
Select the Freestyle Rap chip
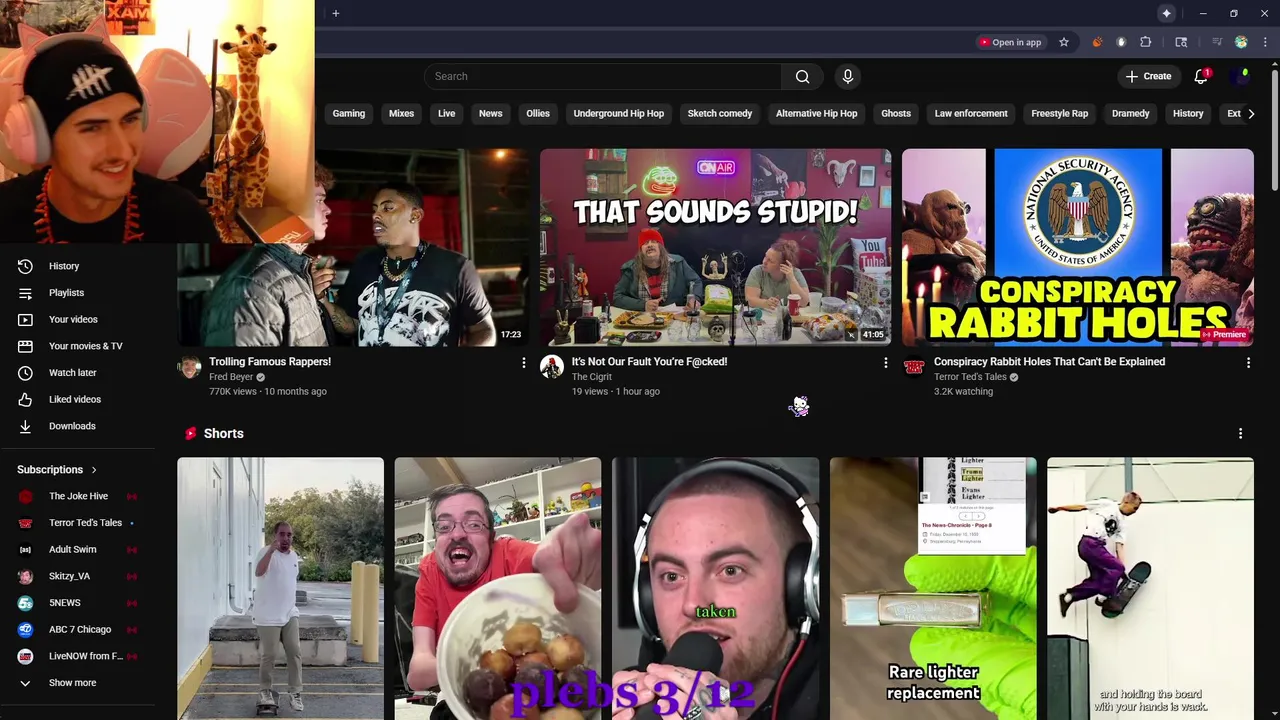1059,113
